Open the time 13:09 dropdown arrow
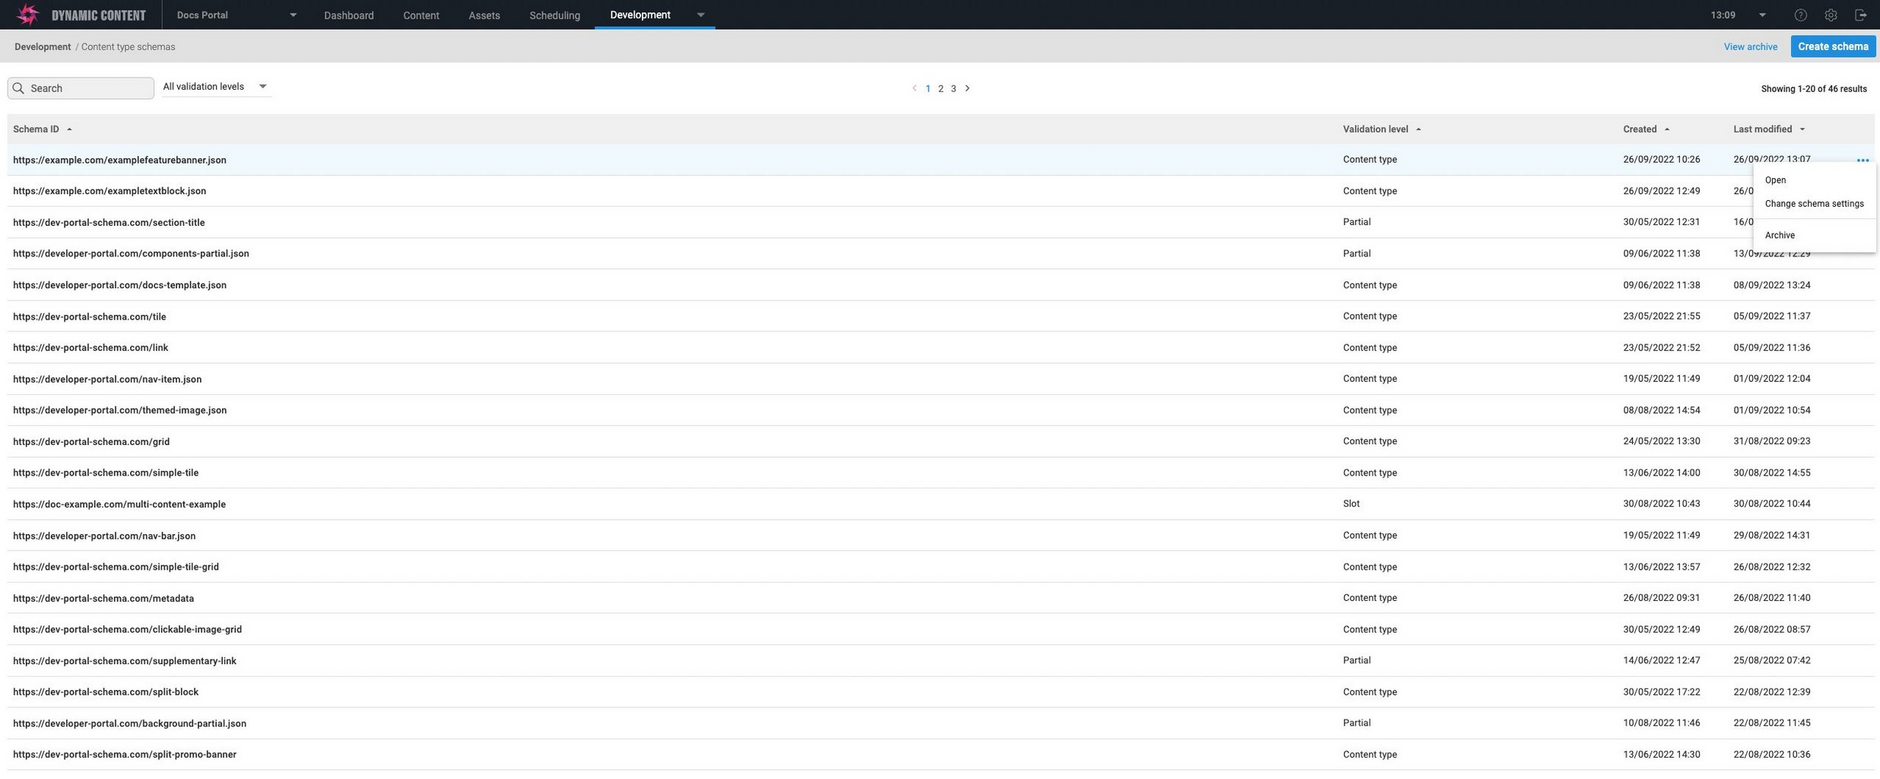This screenshot has height=779, width=1880. (1762, 15)
